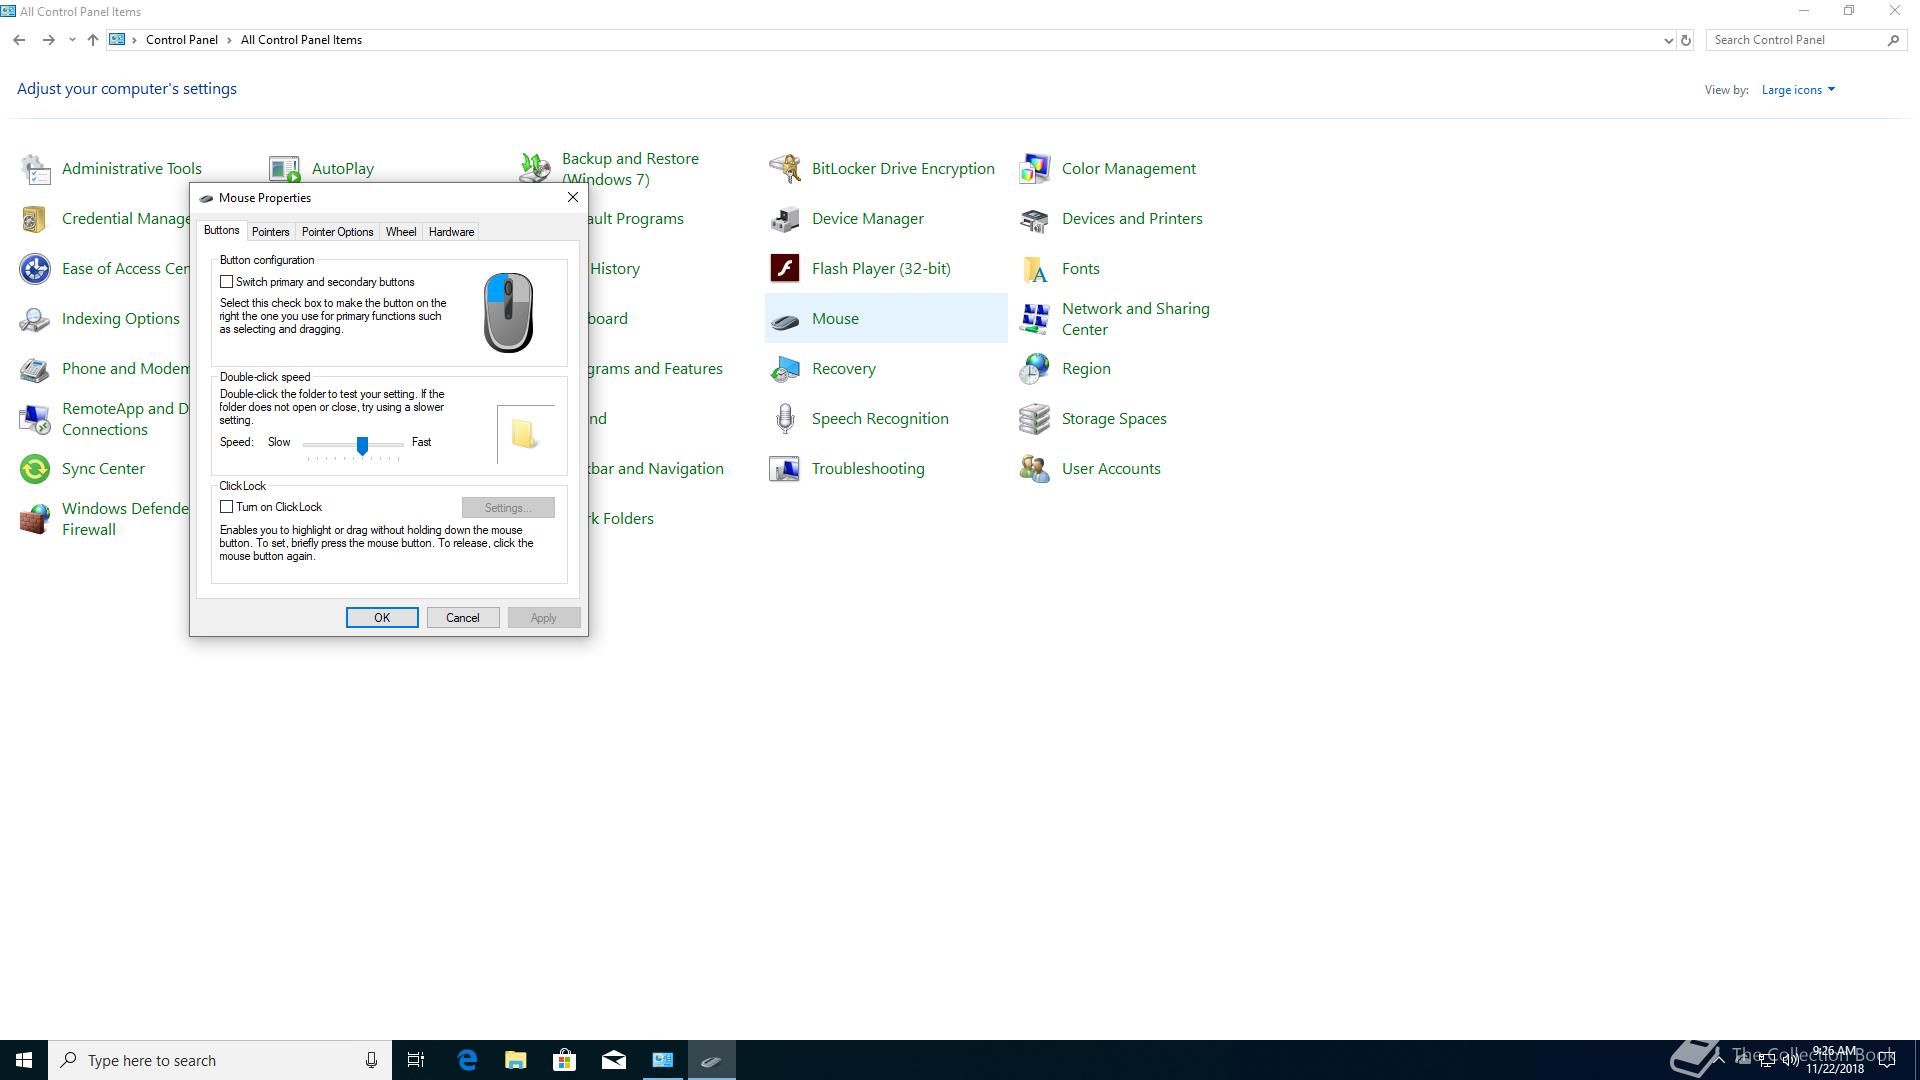The image size is (1920, 1080).
Task: Switch to the Wheel tab
Action: point(401,232)
